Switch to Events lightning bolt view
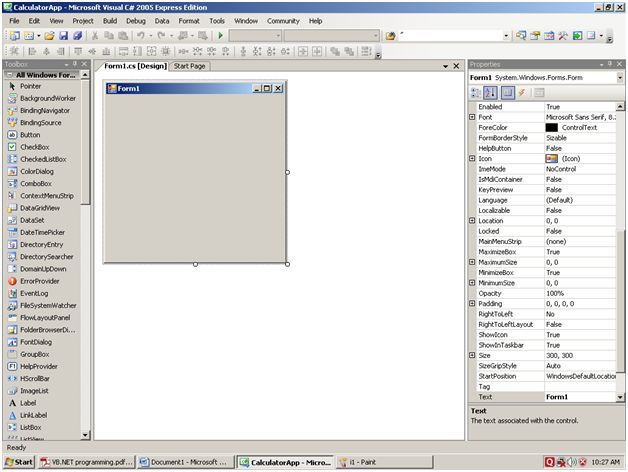Image resolution: width=628 pixels, height=472 pixels. click(522, 93)
